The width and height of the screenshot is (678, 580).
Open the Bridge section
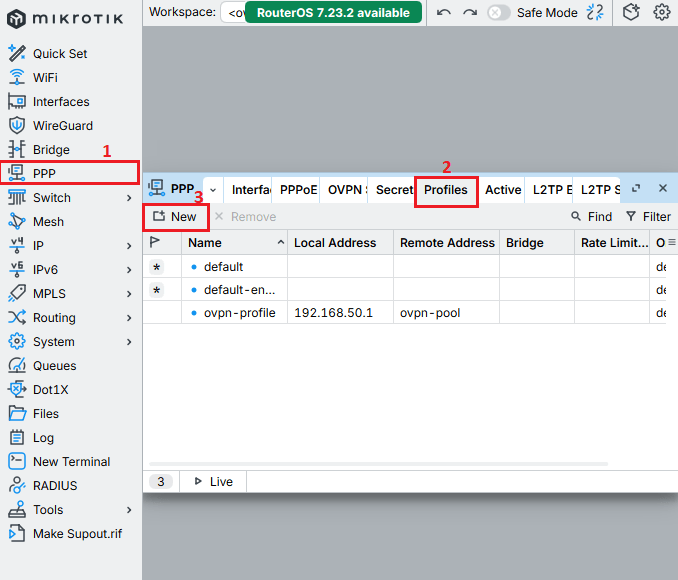39,150
